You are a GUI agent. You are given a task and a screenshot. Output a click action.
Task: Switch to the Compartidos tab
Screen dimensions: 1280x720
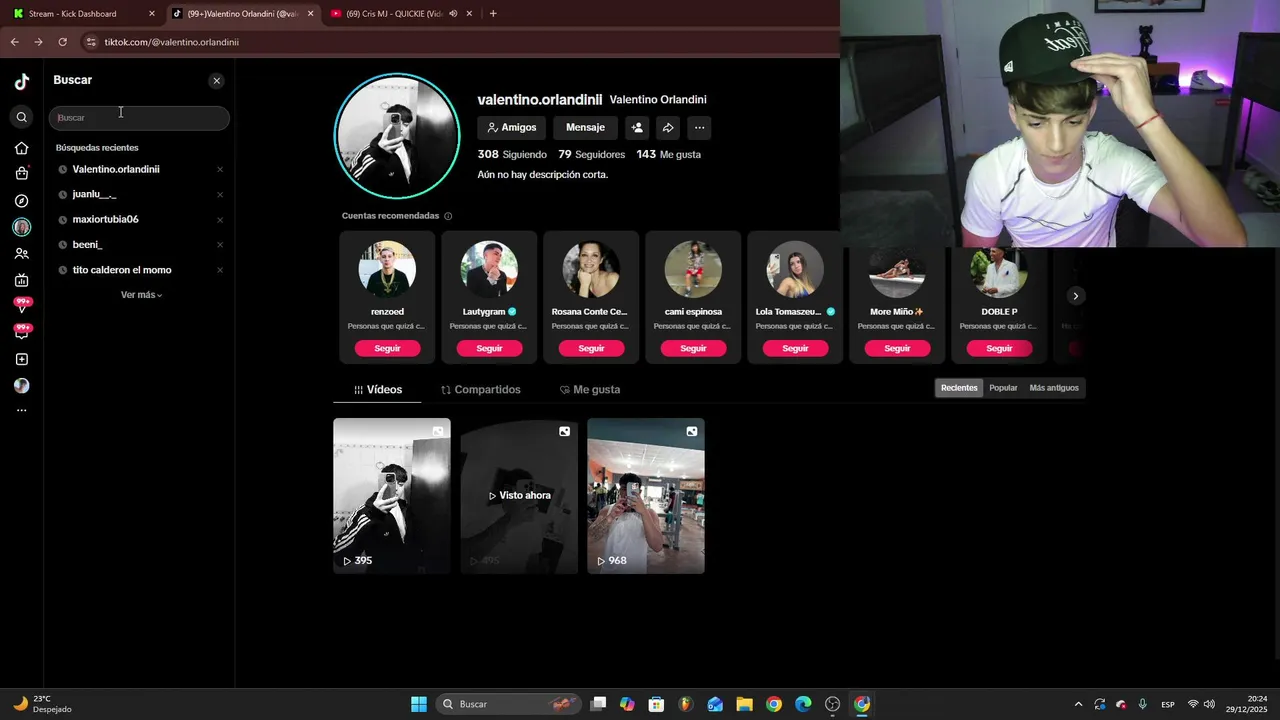(481, 390)
